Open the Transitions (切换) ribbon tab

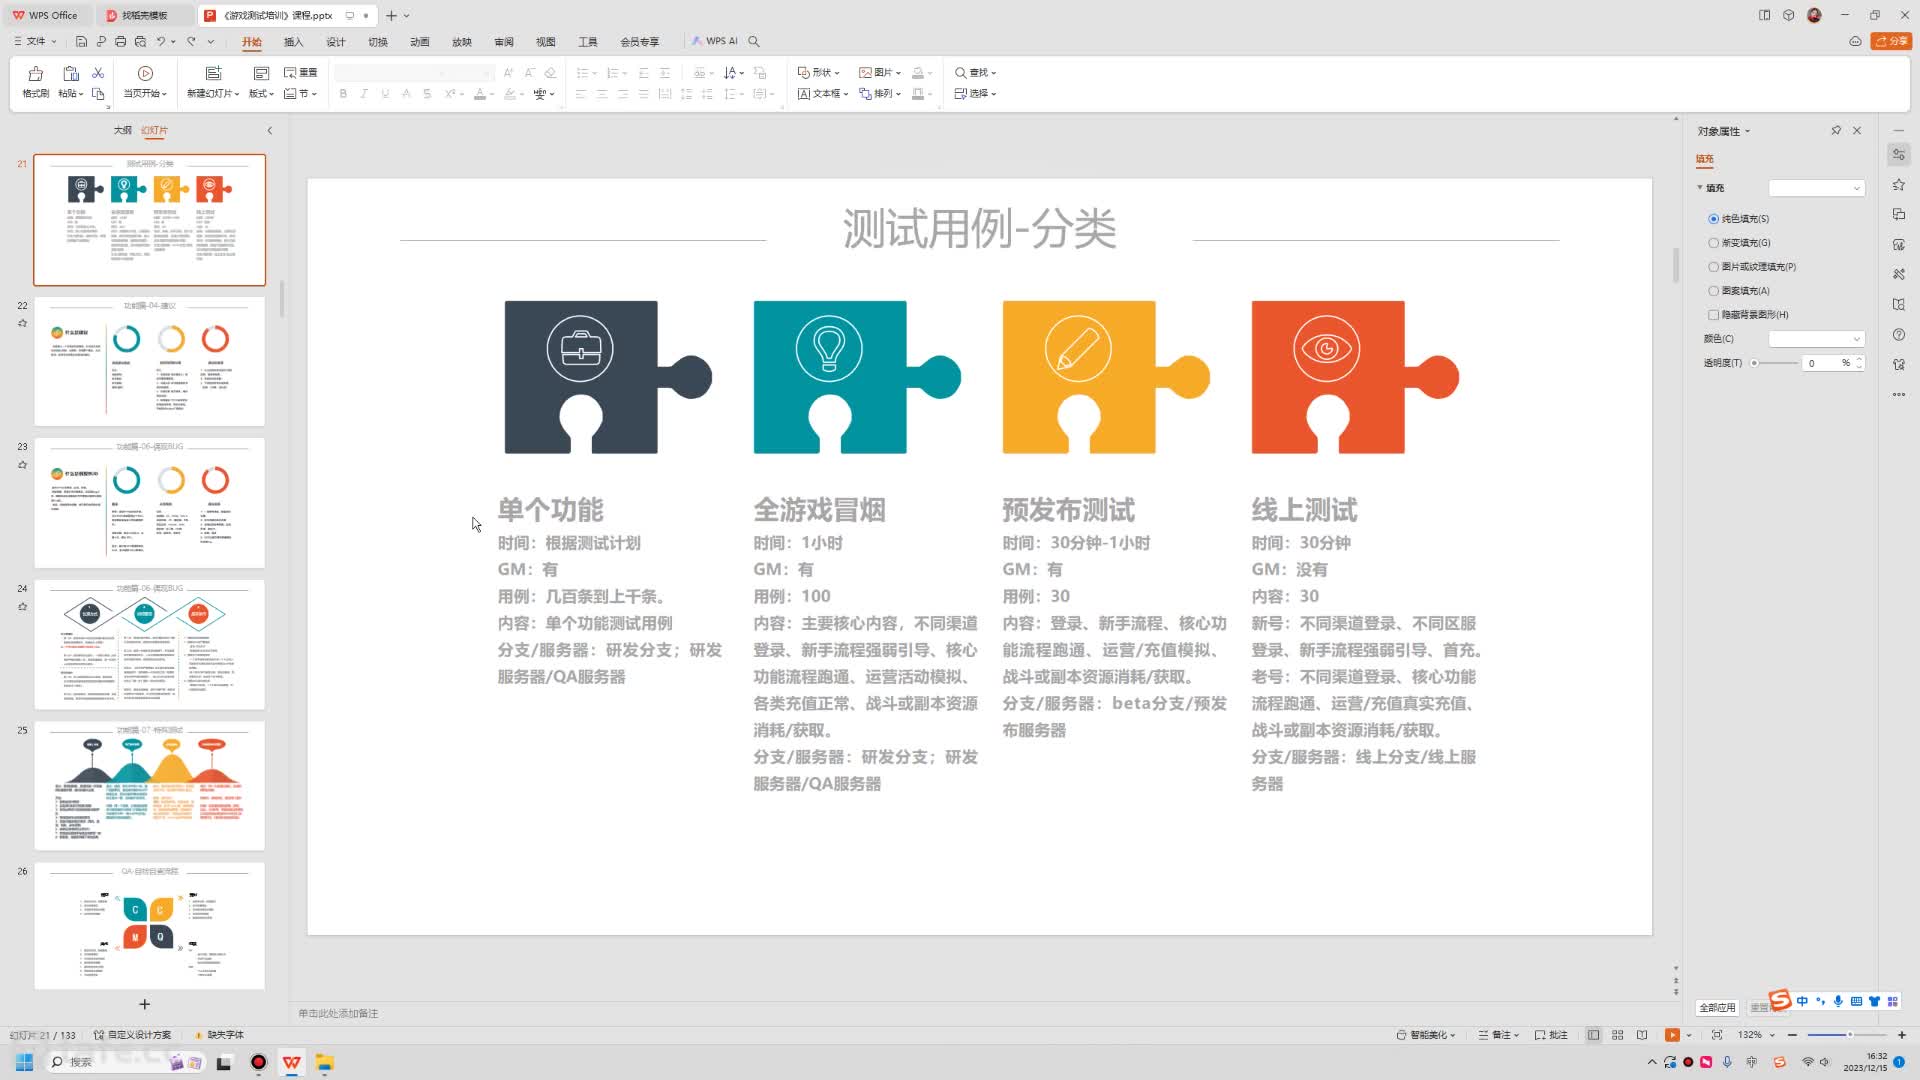click(377, 42)
